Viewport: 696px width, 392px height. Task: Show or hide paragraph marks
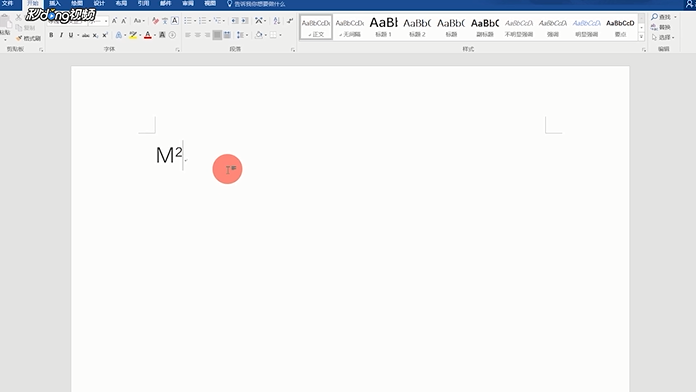tap(290, 20)
